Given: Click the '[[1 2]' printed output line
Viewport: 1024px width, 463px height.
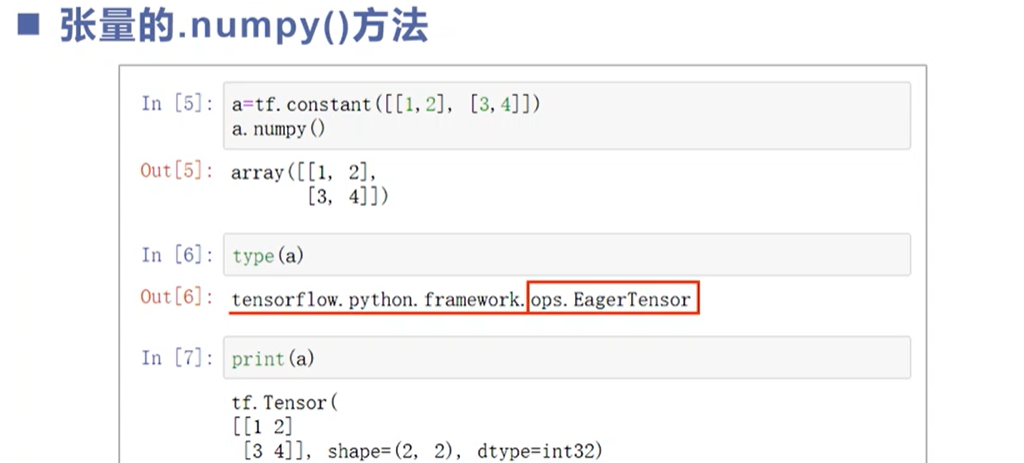Looking at the screenshot, I should (263, 427).
